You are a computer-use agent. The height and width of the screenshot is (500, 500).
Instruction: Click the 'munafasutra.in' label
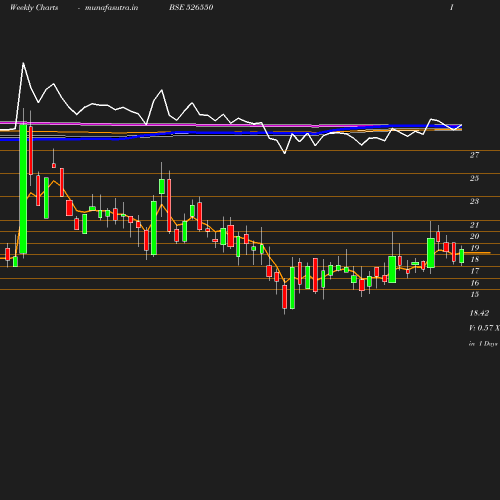pos(111,8)
